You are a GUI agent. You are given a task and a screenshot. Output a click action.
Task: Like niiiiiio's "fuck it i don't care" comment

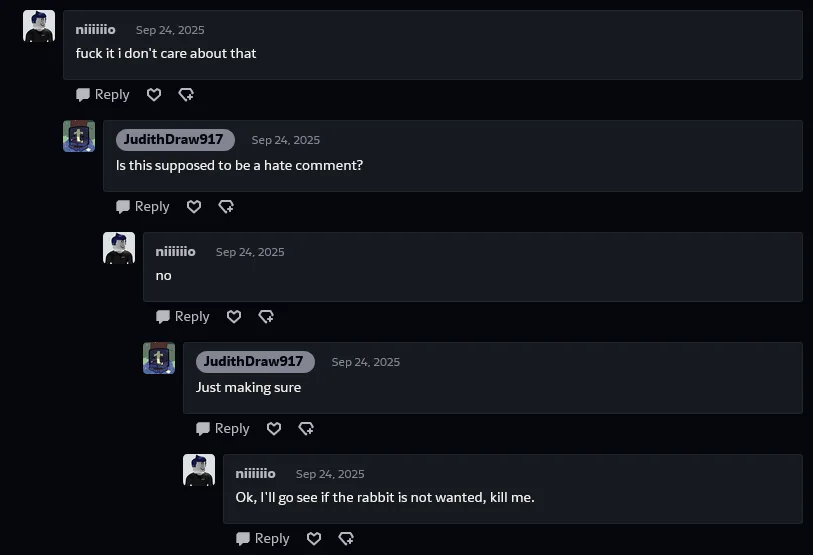click(154, 95)
